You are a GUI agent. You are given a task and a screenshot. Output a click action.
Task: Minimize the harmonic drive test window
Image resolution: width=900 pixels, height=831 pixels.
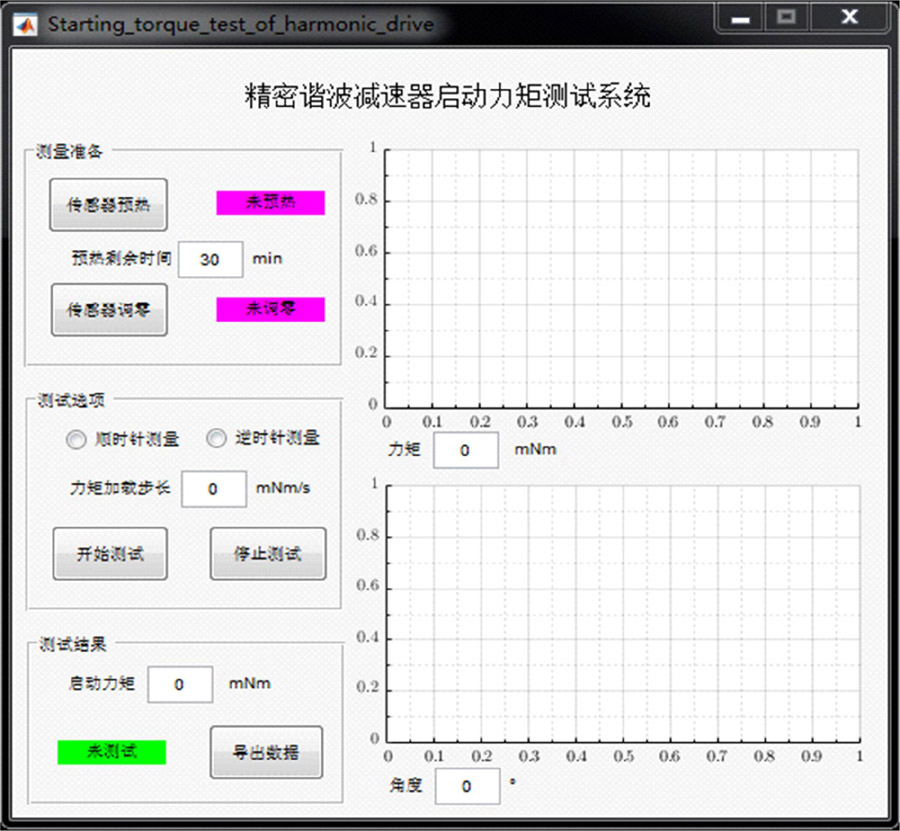coord(739,18)
